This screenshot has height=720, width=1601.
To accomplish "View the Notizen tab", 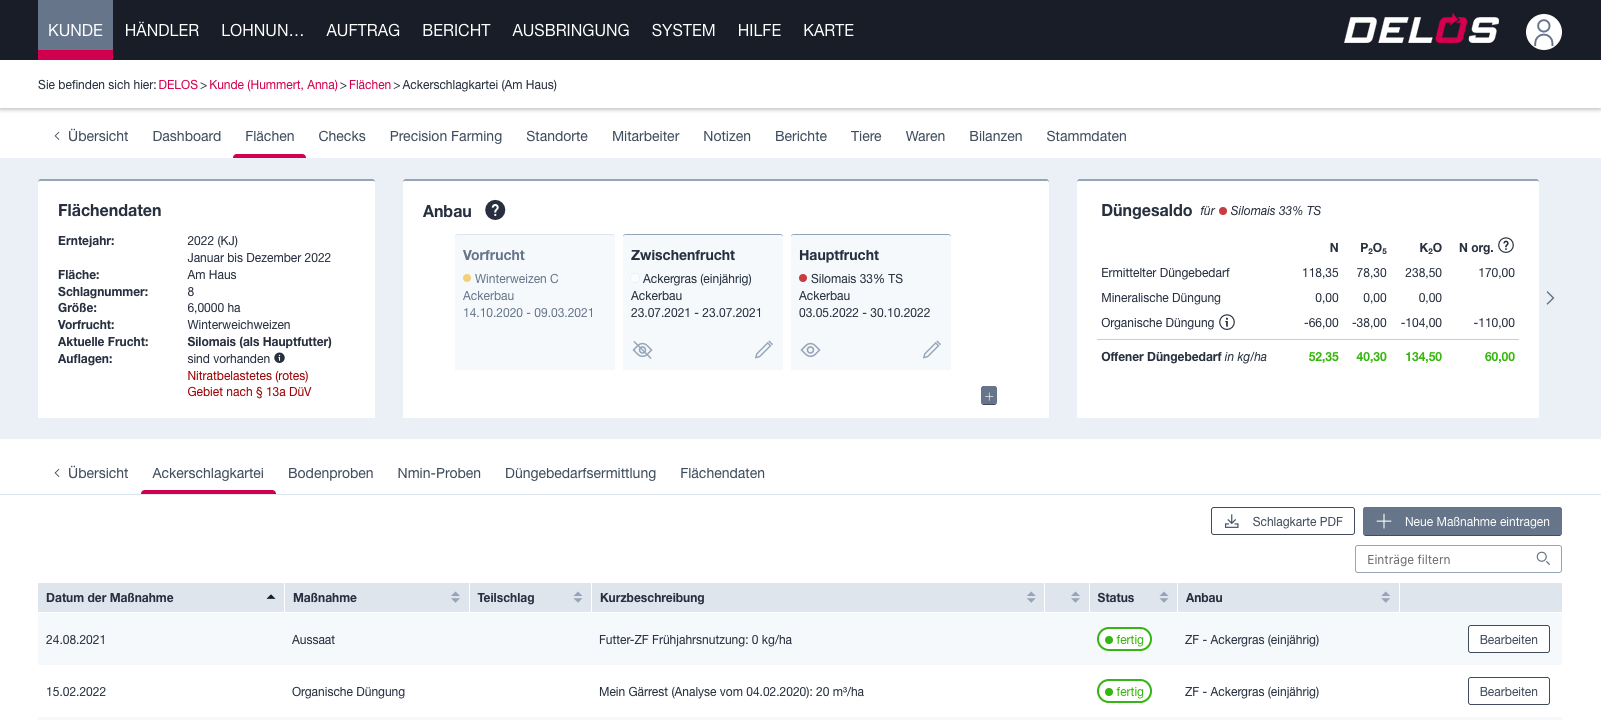I will 727,136.
